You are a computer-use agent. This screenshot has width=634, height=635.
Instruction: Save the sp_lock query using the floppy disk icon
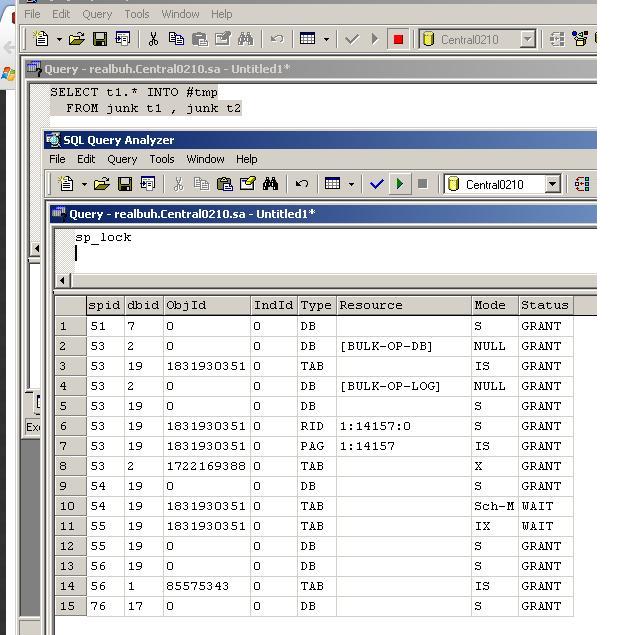[x=125, y=184]
